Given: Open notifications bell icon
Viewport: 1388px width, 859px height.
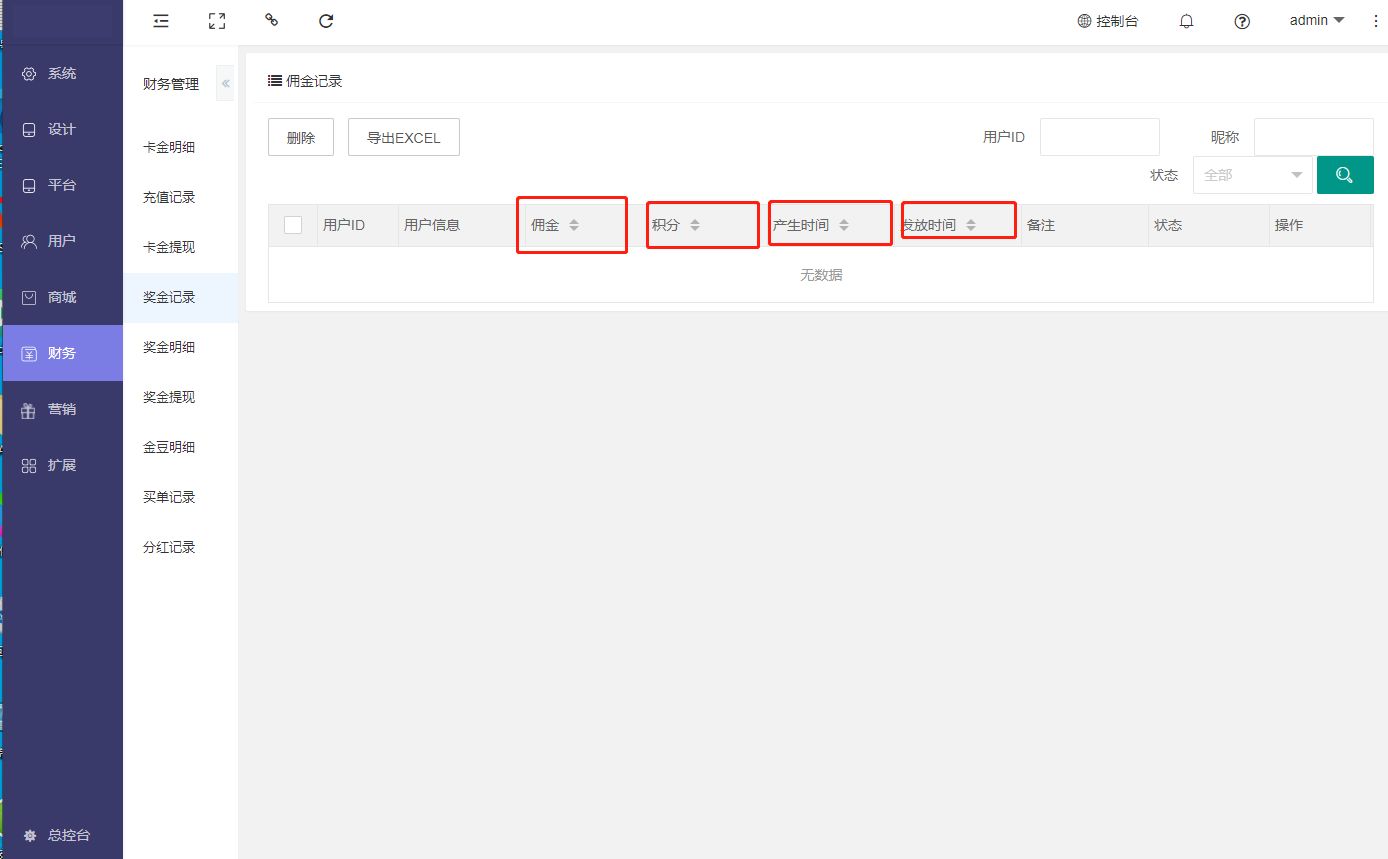Looking at the screenshot, I should (1187, 21).
